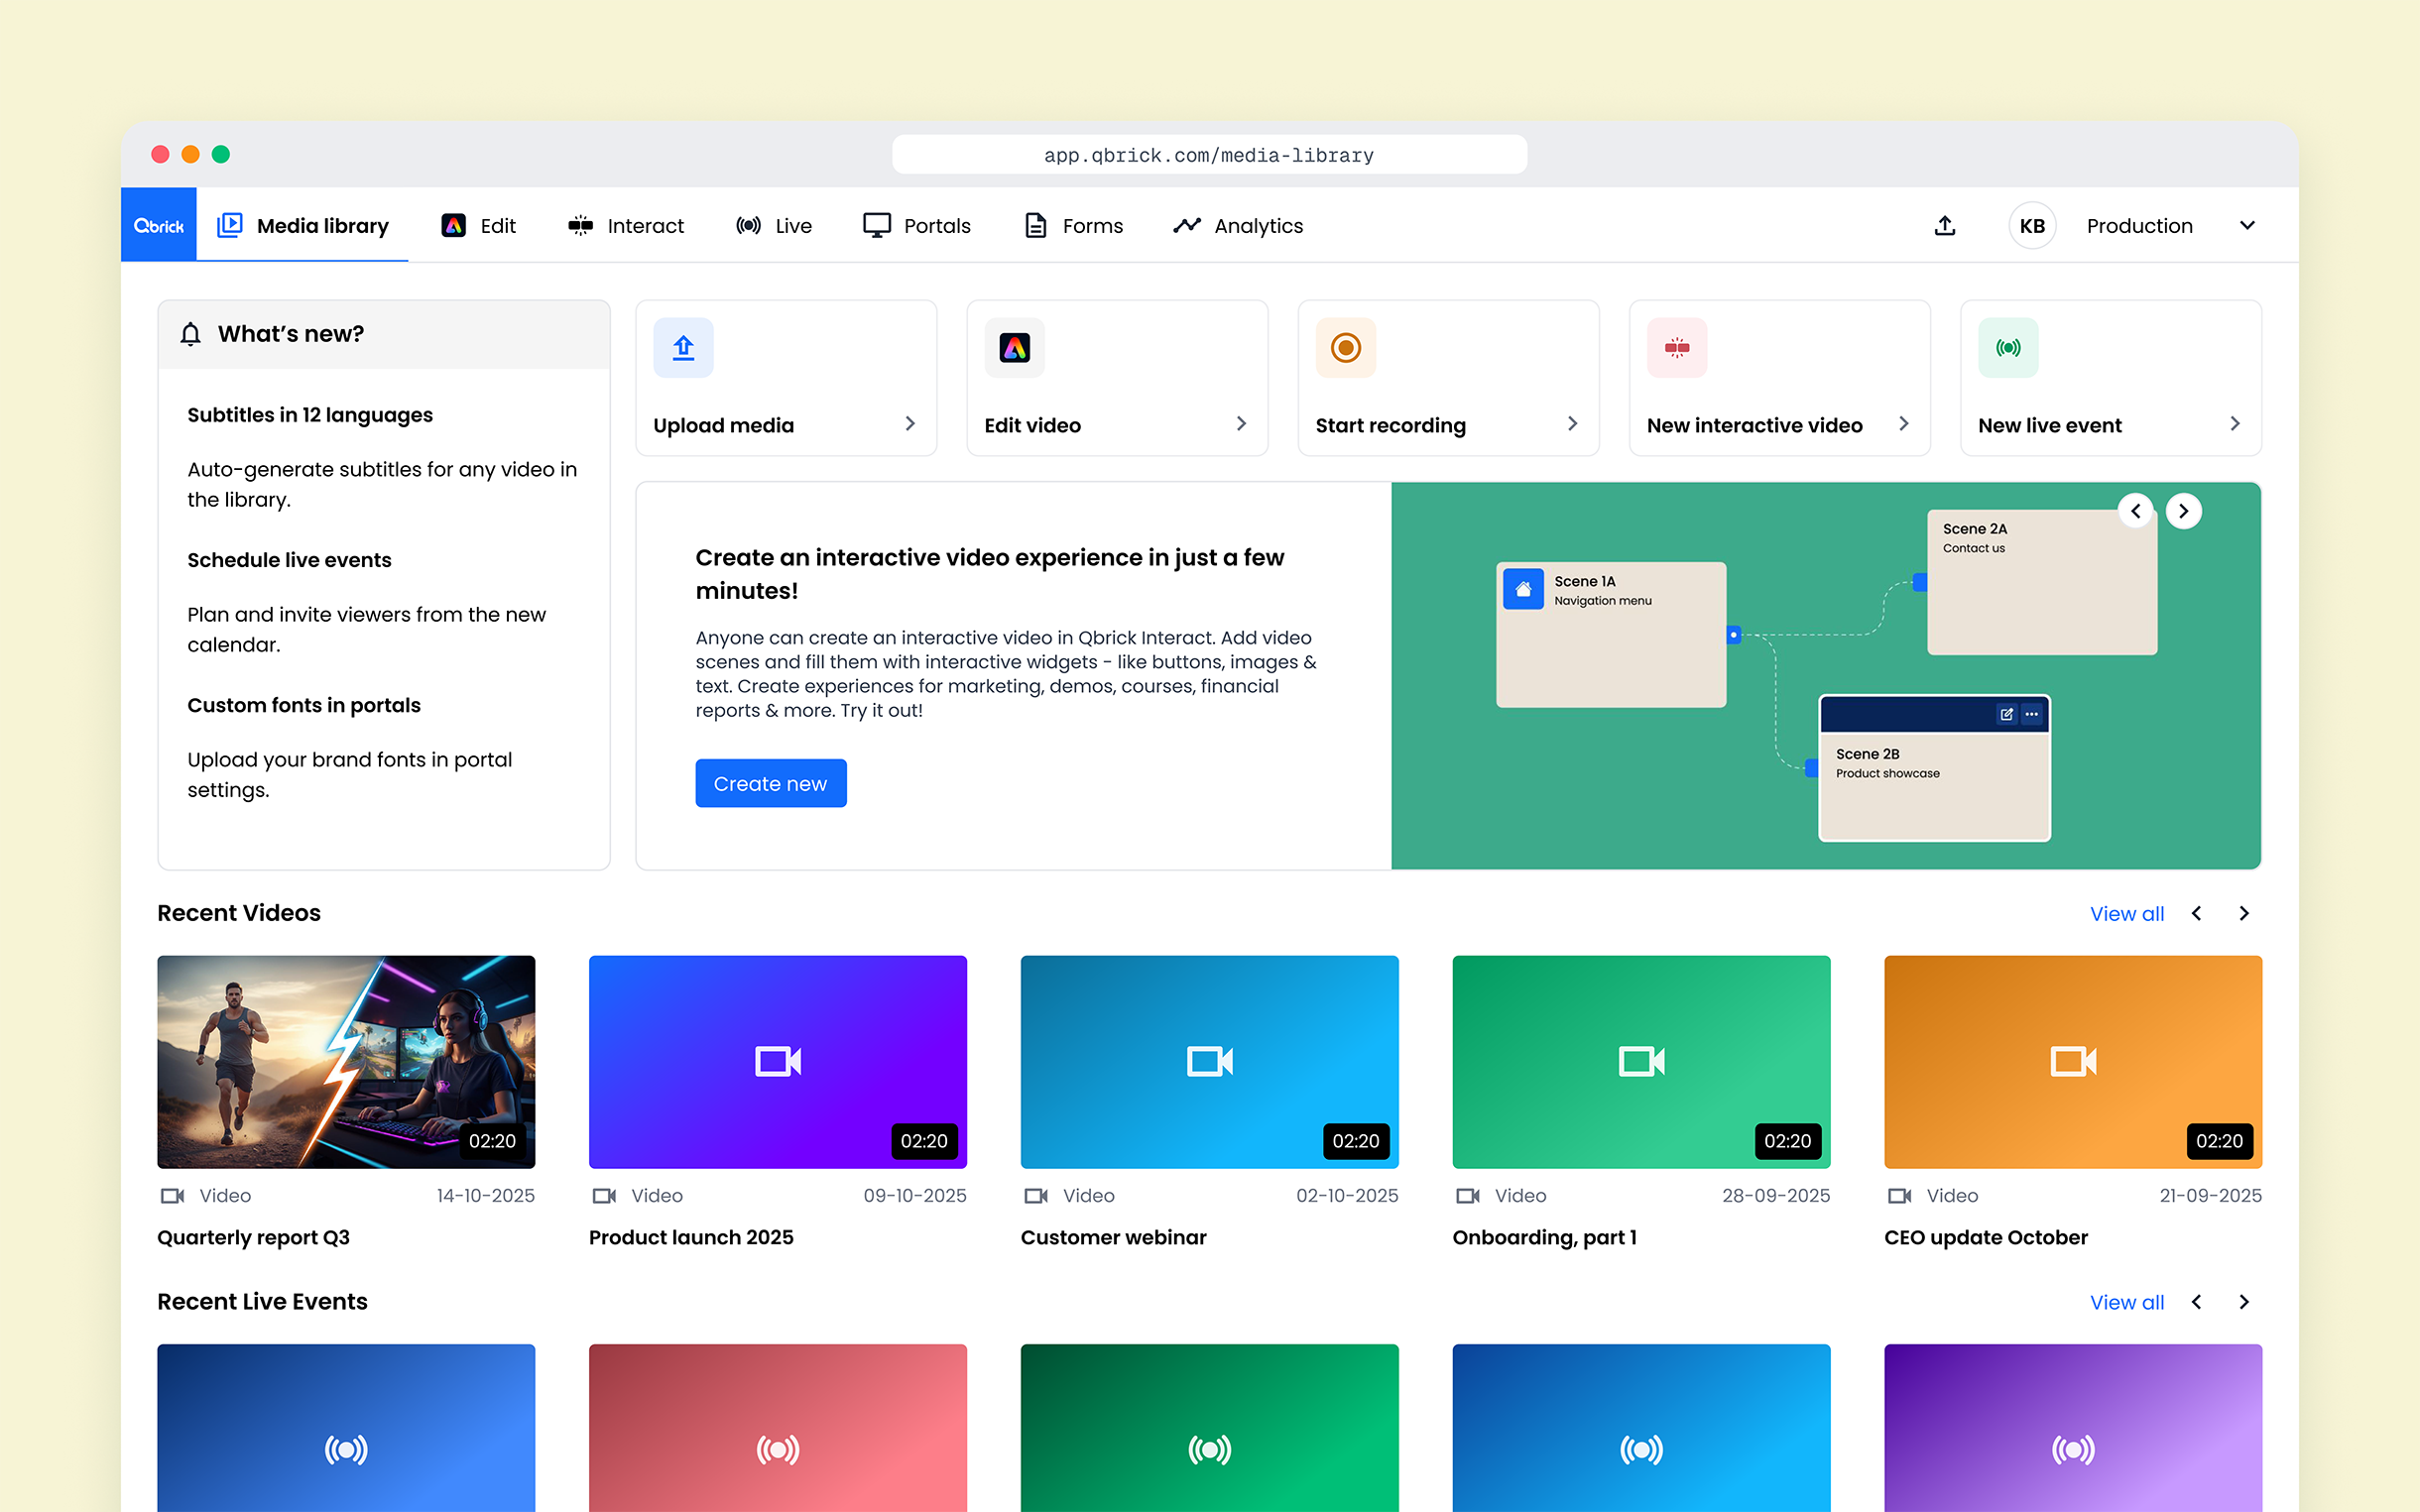Click the Scene 1A home icon
The height and width of the screenshot is (1512, 2420).
(1523, 589)
